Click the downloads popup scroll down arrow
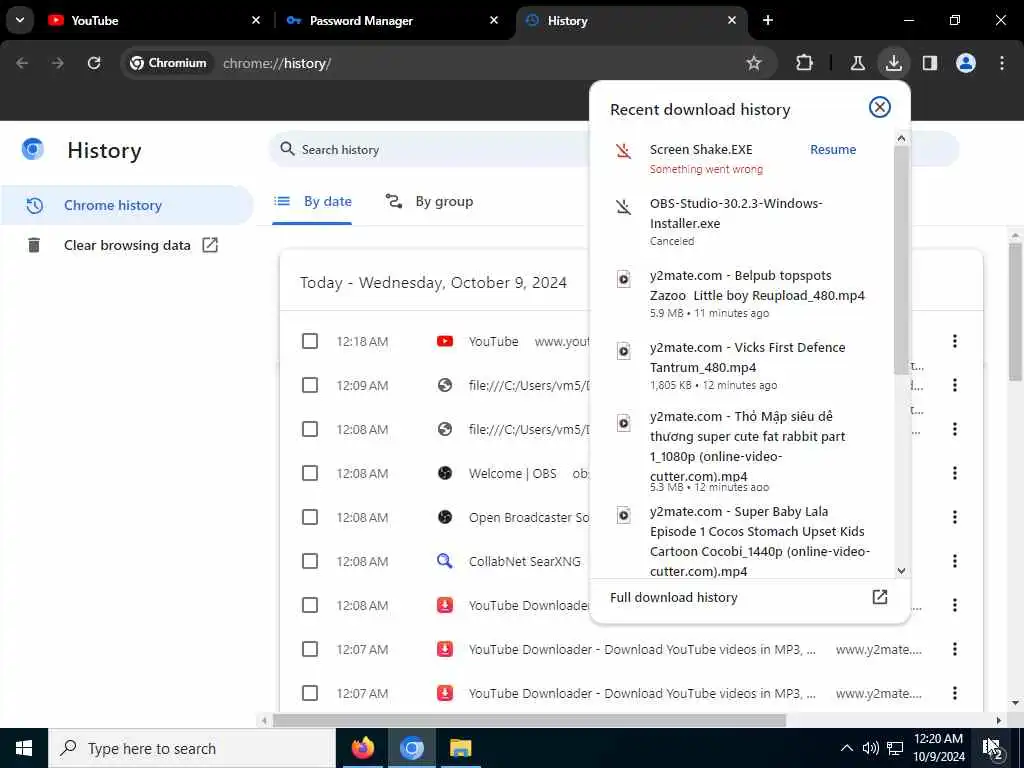Image resolution: width=1024 pixels, height=768 pixels. pyautogui.click(x=901, y=571)
